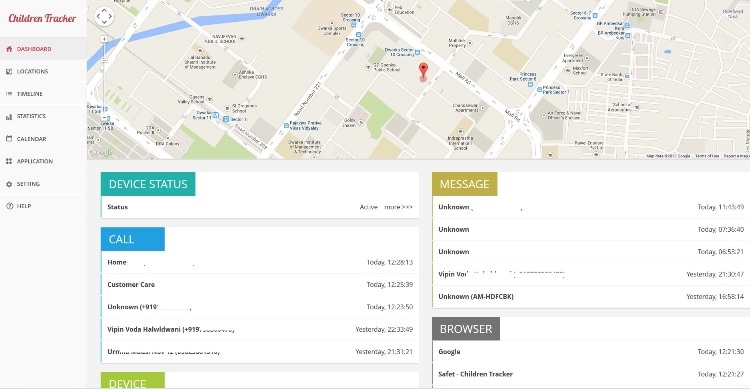Click the Calendar icon in sidebar
The image size is (750, 389).
point(9,139)
